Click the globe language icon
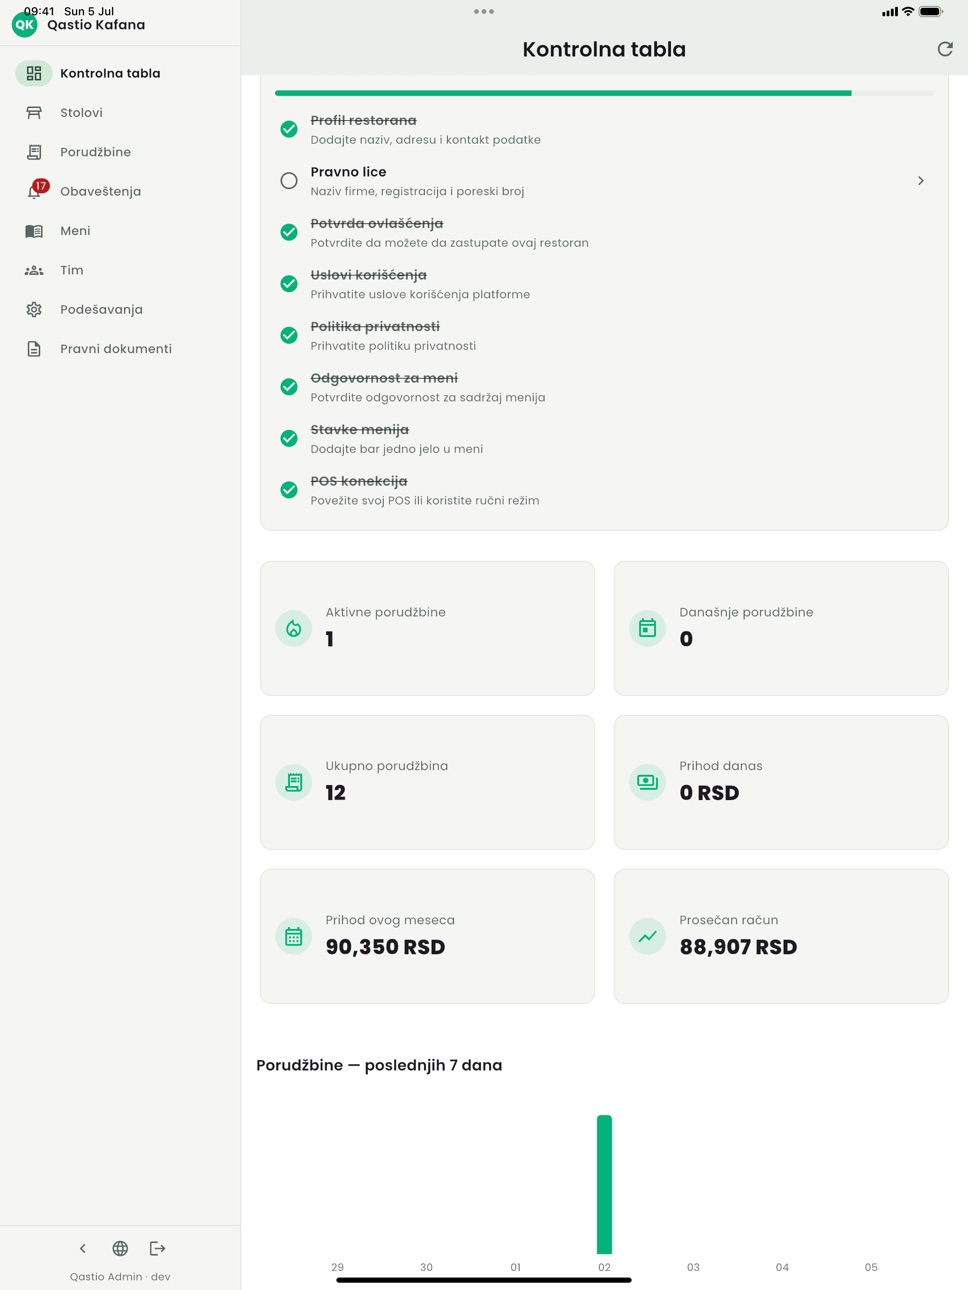The image size is (968, 1290). [120, 1248]
